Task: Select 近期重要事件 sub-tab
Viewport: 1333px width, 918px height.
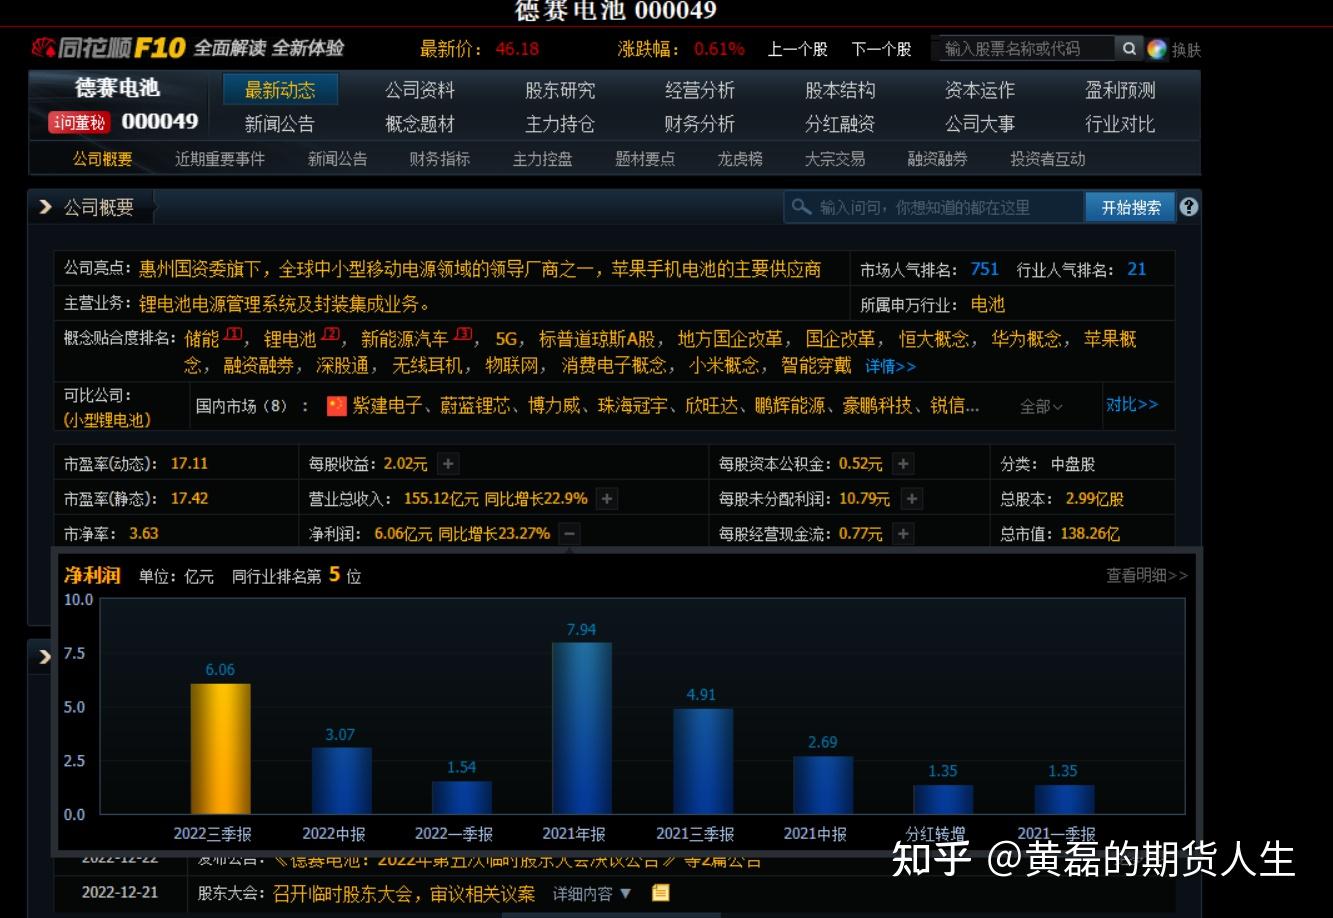Action: [x=220, y=159]
